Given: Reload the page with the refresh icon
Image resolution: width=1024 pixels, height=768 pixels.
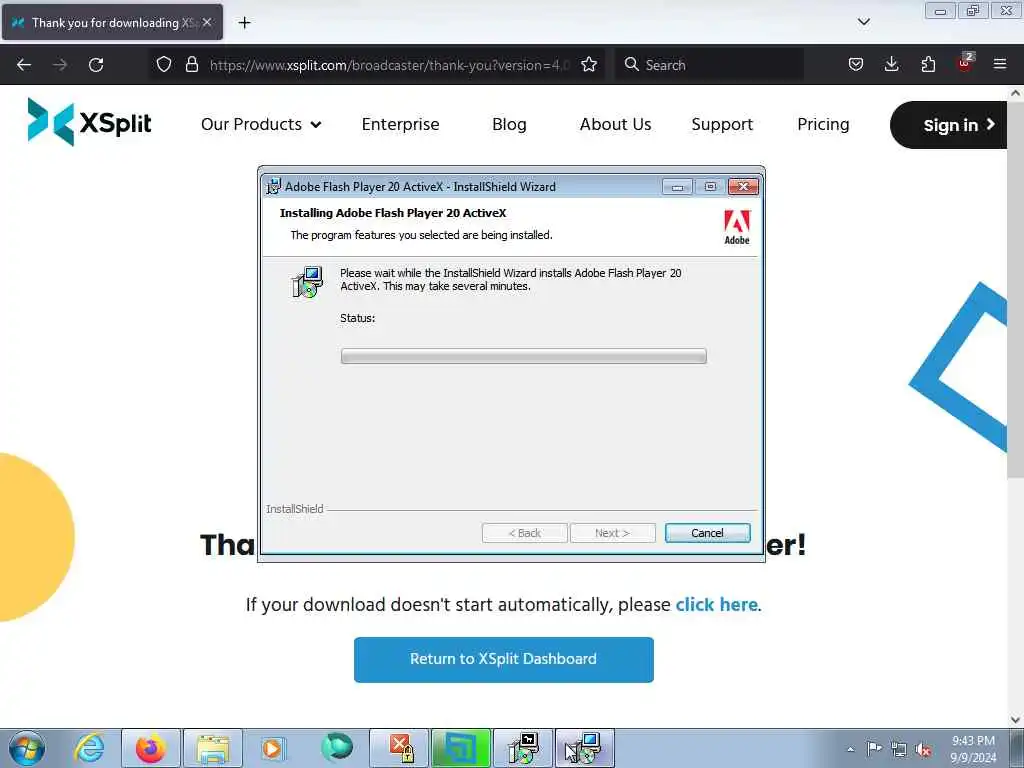Looking at the screenshot, I should (x=96, y=65).
